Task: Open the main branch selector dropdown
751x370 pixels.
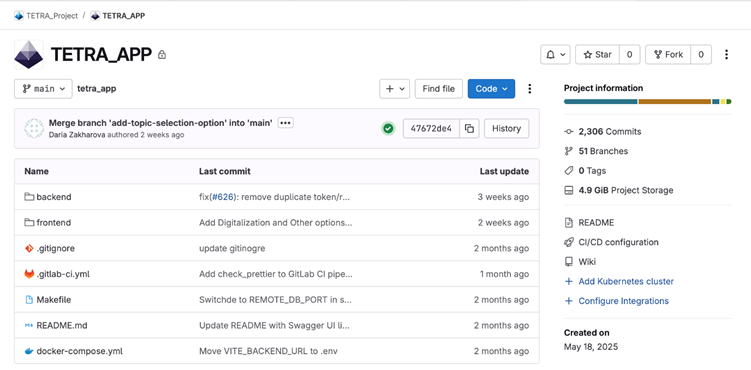Action: (x=43, y=89)
